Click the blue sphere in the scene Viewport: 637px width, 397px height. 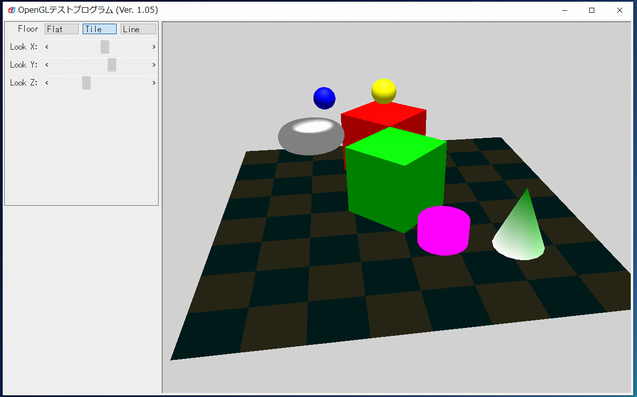(324, 98)
